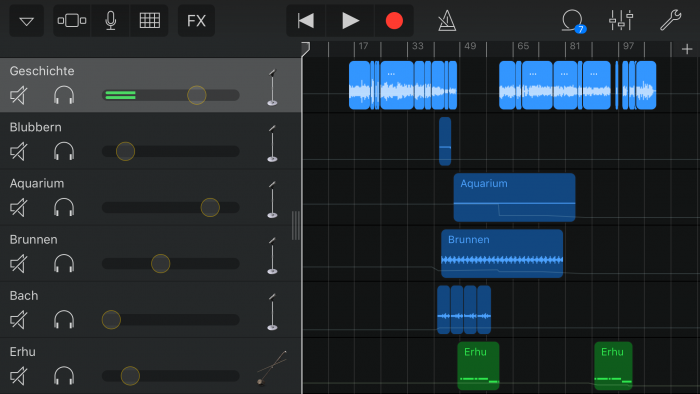700x394 pixels.
Task: Select the Geschichte microphone instrument icon
Action: 272,87
